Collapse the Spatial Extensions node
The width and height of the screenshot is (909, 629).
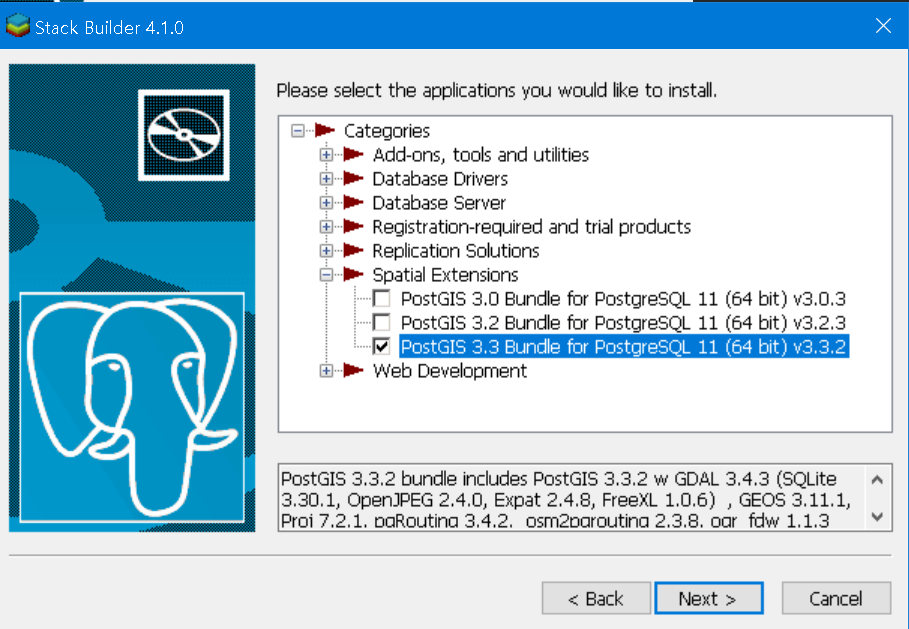326,275
